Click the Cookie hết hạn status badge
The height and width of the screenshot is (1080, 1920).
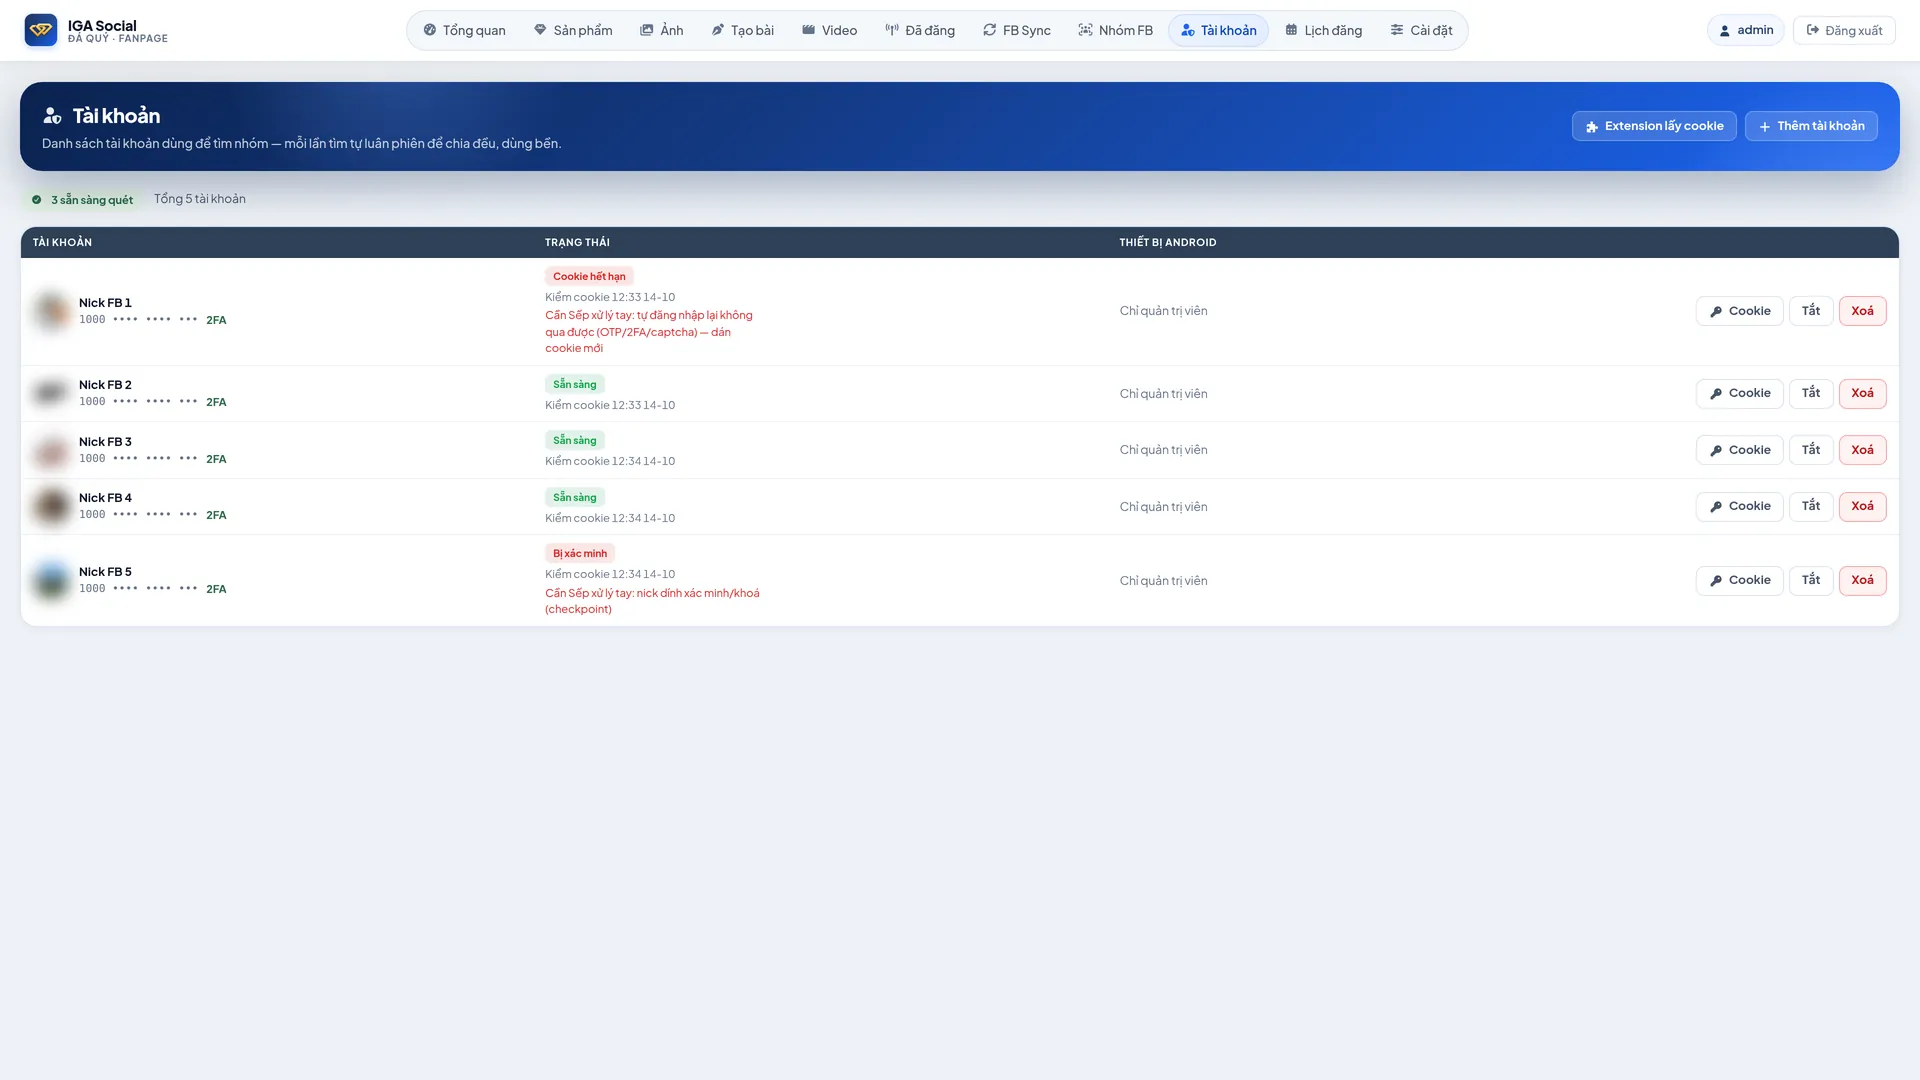[589, 276]
